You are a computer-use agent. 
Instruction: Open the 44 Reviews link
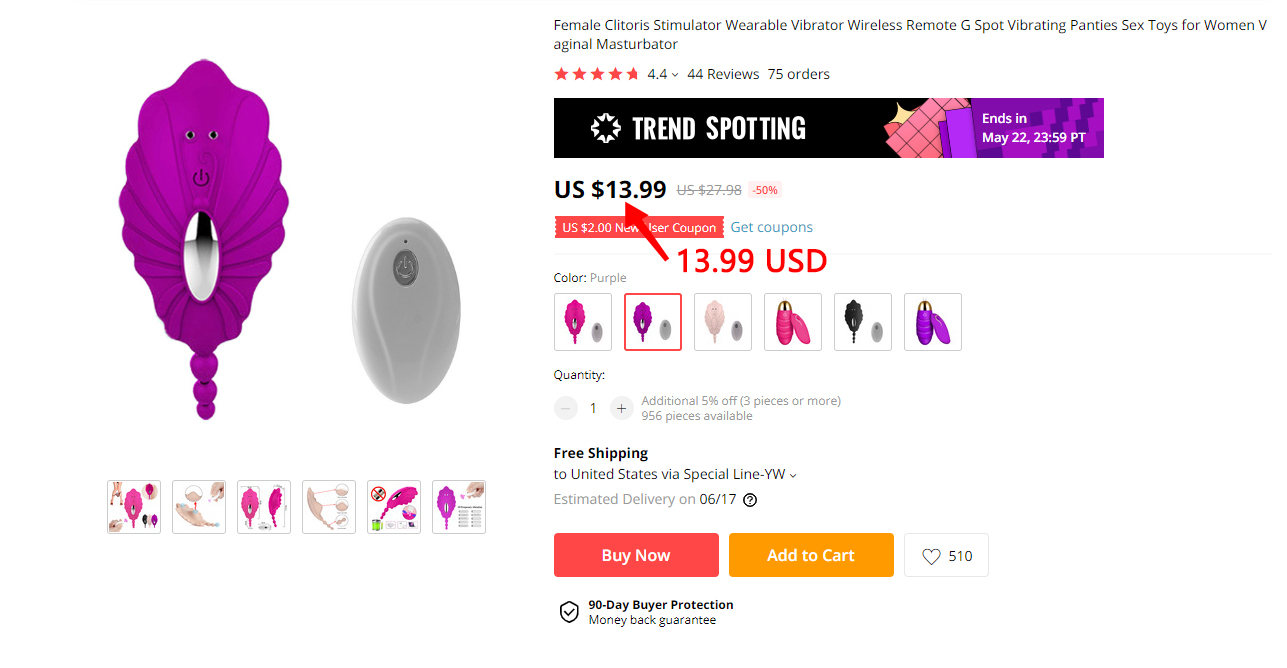pyautogui.click(x=723, y=74)
